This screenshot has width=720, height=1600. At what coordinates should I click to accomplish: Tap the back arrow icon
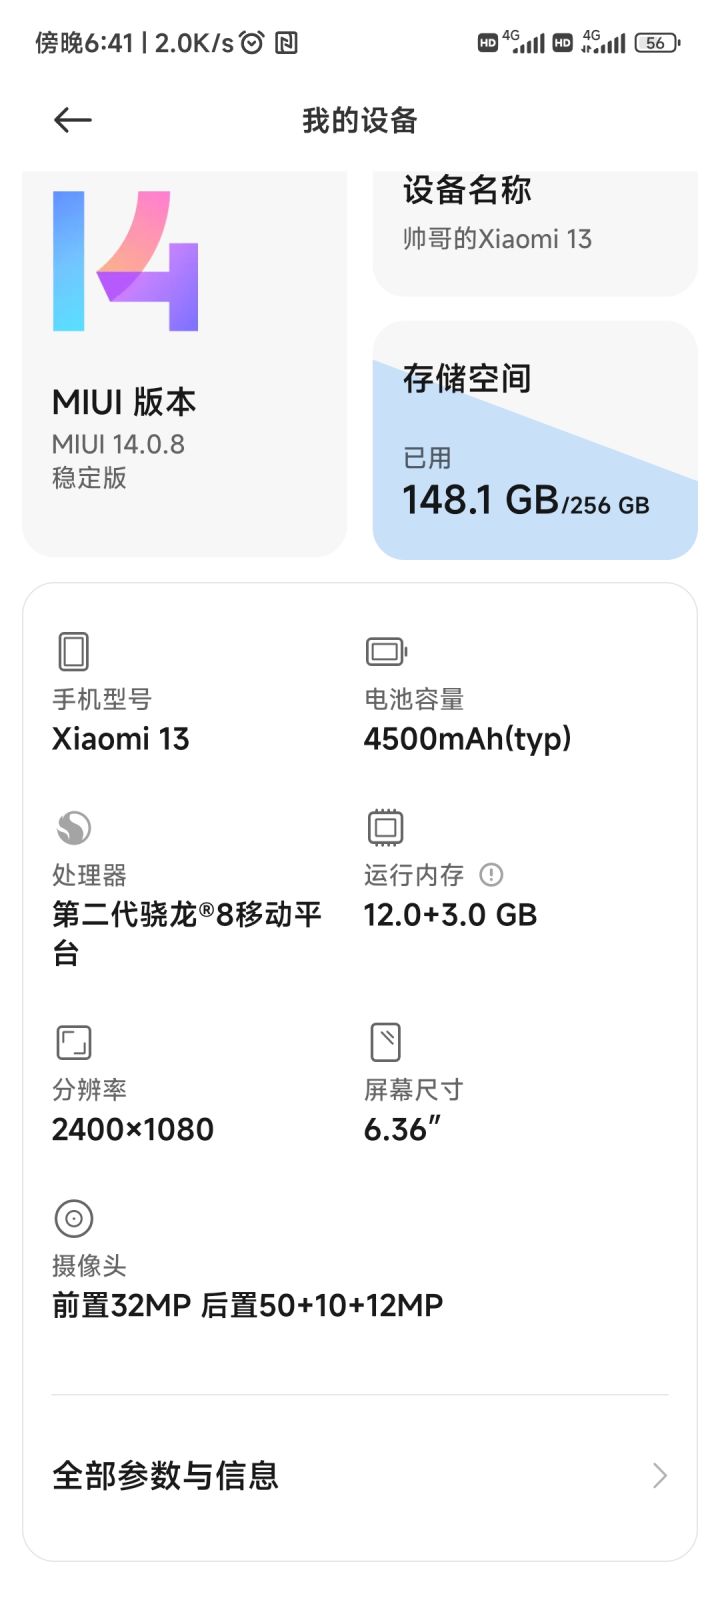(x=73, y=121)
